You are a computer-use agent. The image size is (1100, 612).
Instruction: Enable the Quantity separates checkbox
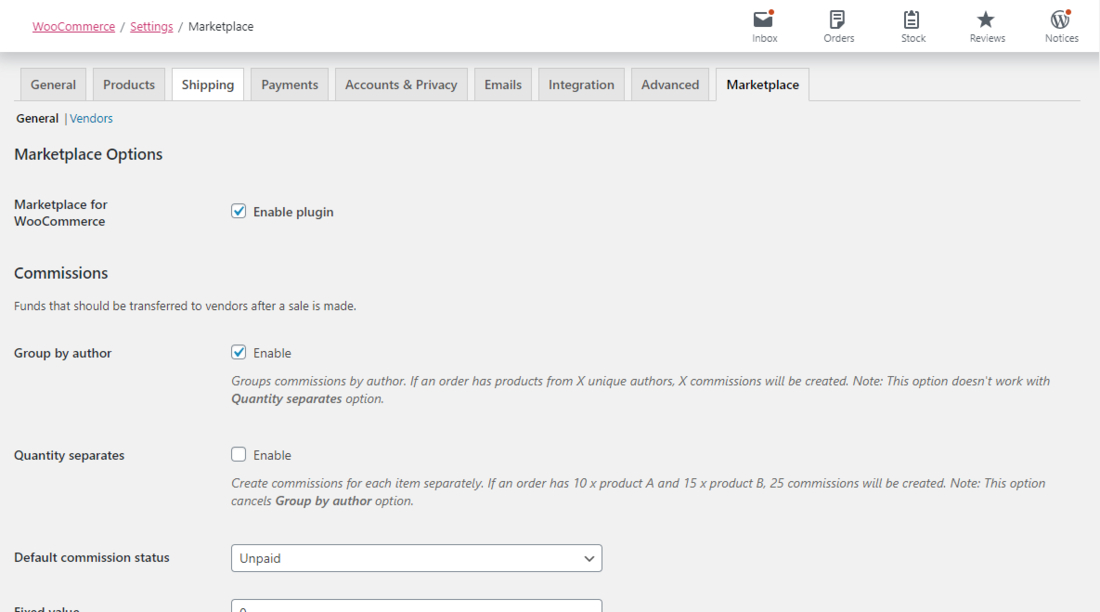239,454
